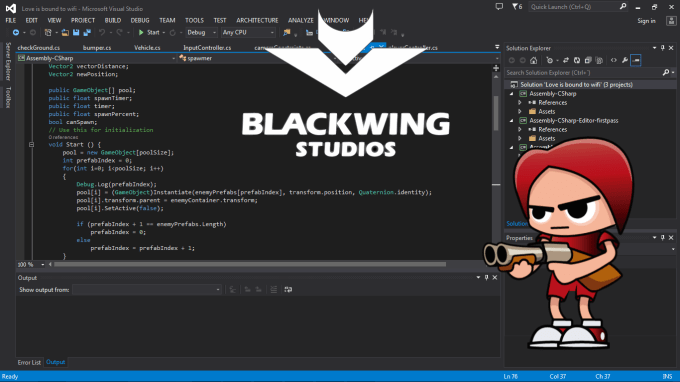Open the Toolbox side tab
This screenshot has width=680, height=382.
pyautogui.click(x=8, y=97)
